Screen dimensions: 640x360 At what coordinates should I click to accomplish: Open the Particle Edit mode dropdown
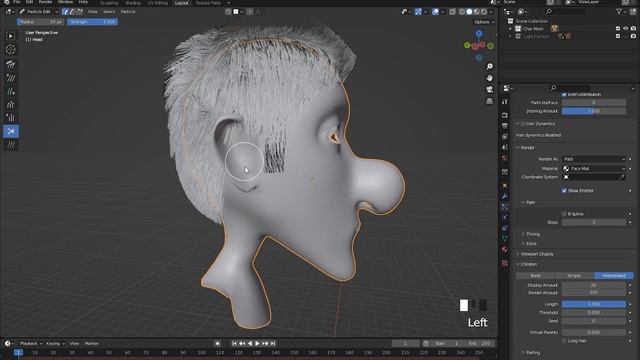(x=38, y=12)
